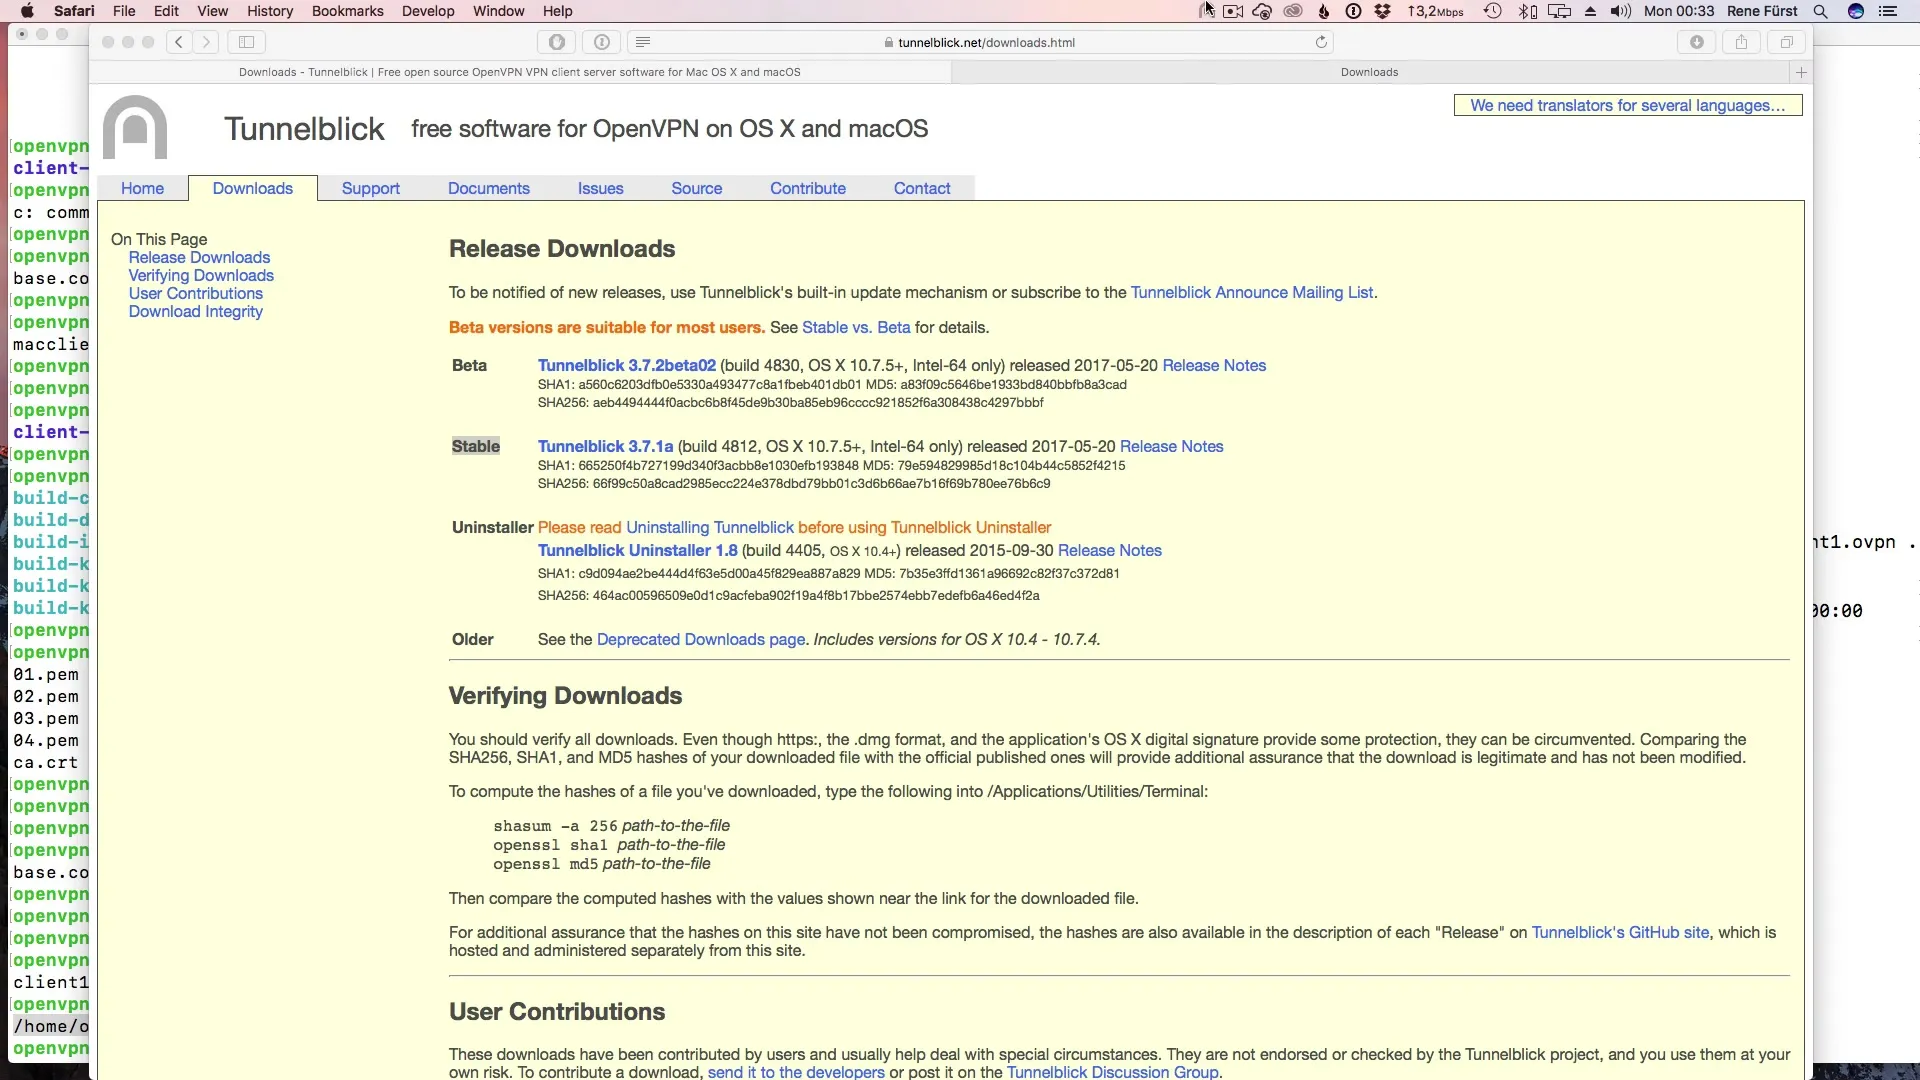This screenshot has height=1080, width=1920.
Task: Open the Source site tab
Action: (x=696, y=188)
